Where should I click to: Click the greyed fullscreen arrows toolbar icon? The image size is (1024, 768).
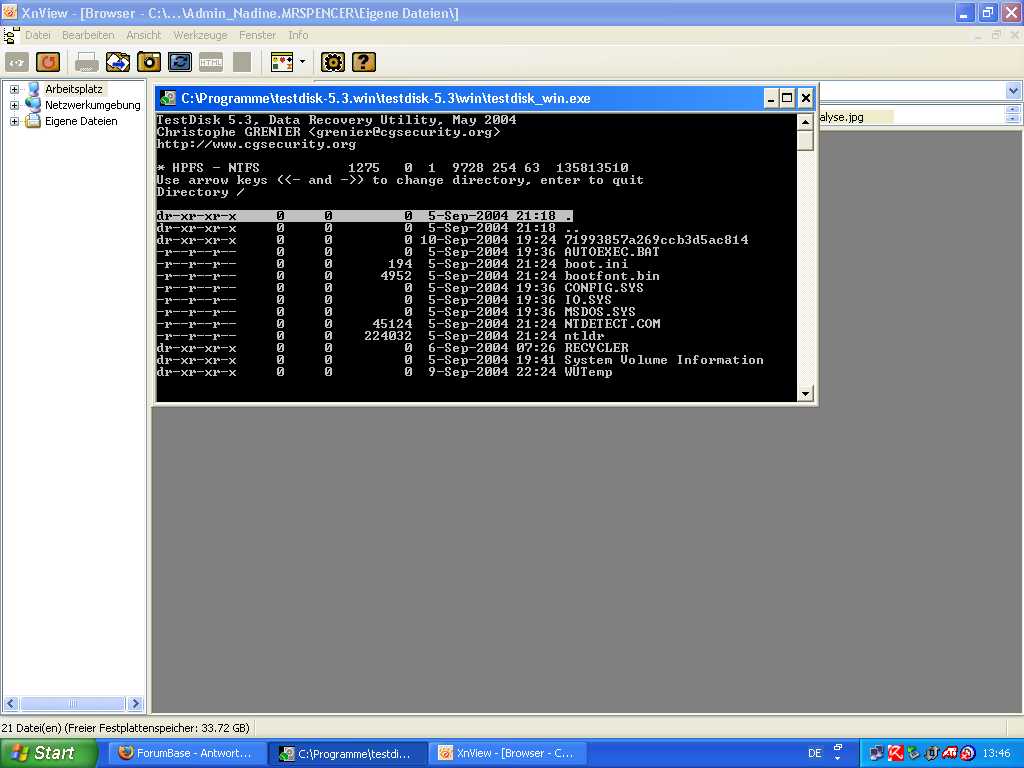pyautogui.click(x=17, y=62)
